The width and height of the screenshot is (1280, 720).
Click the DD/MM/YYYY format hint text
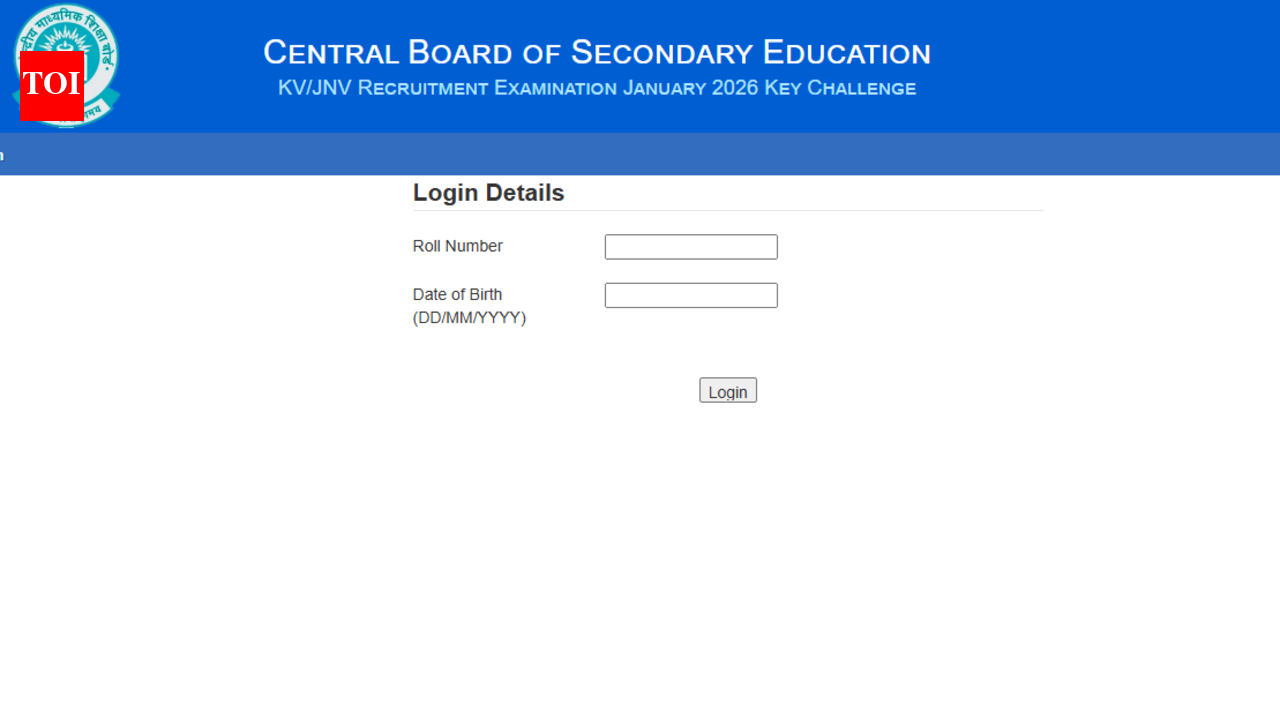(x=469, y=317)
